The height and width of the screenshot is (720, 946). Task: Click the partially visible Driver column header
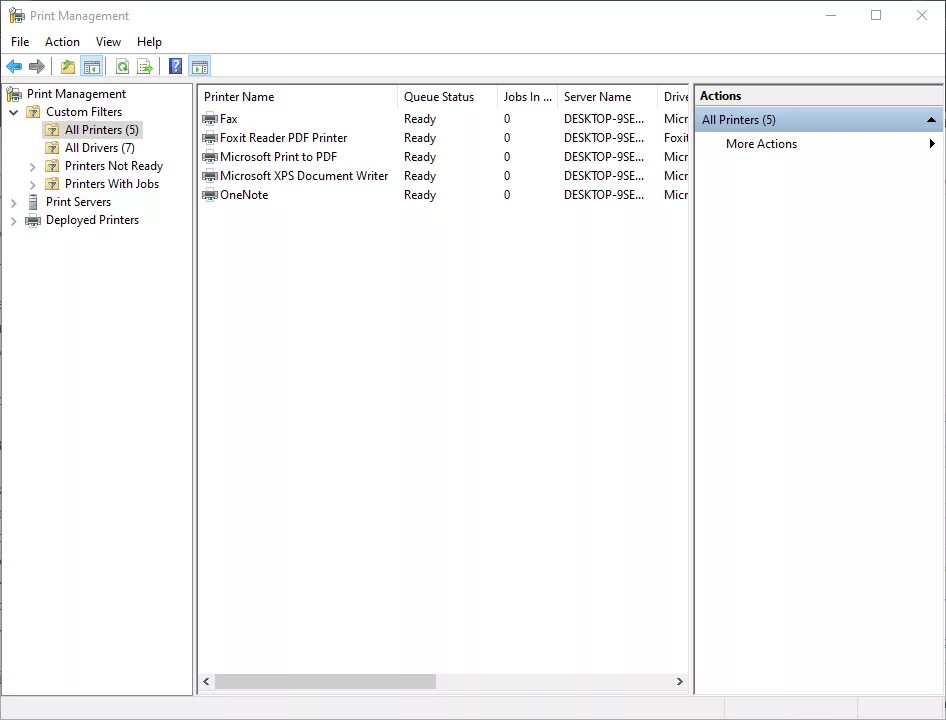pos(673,97)
